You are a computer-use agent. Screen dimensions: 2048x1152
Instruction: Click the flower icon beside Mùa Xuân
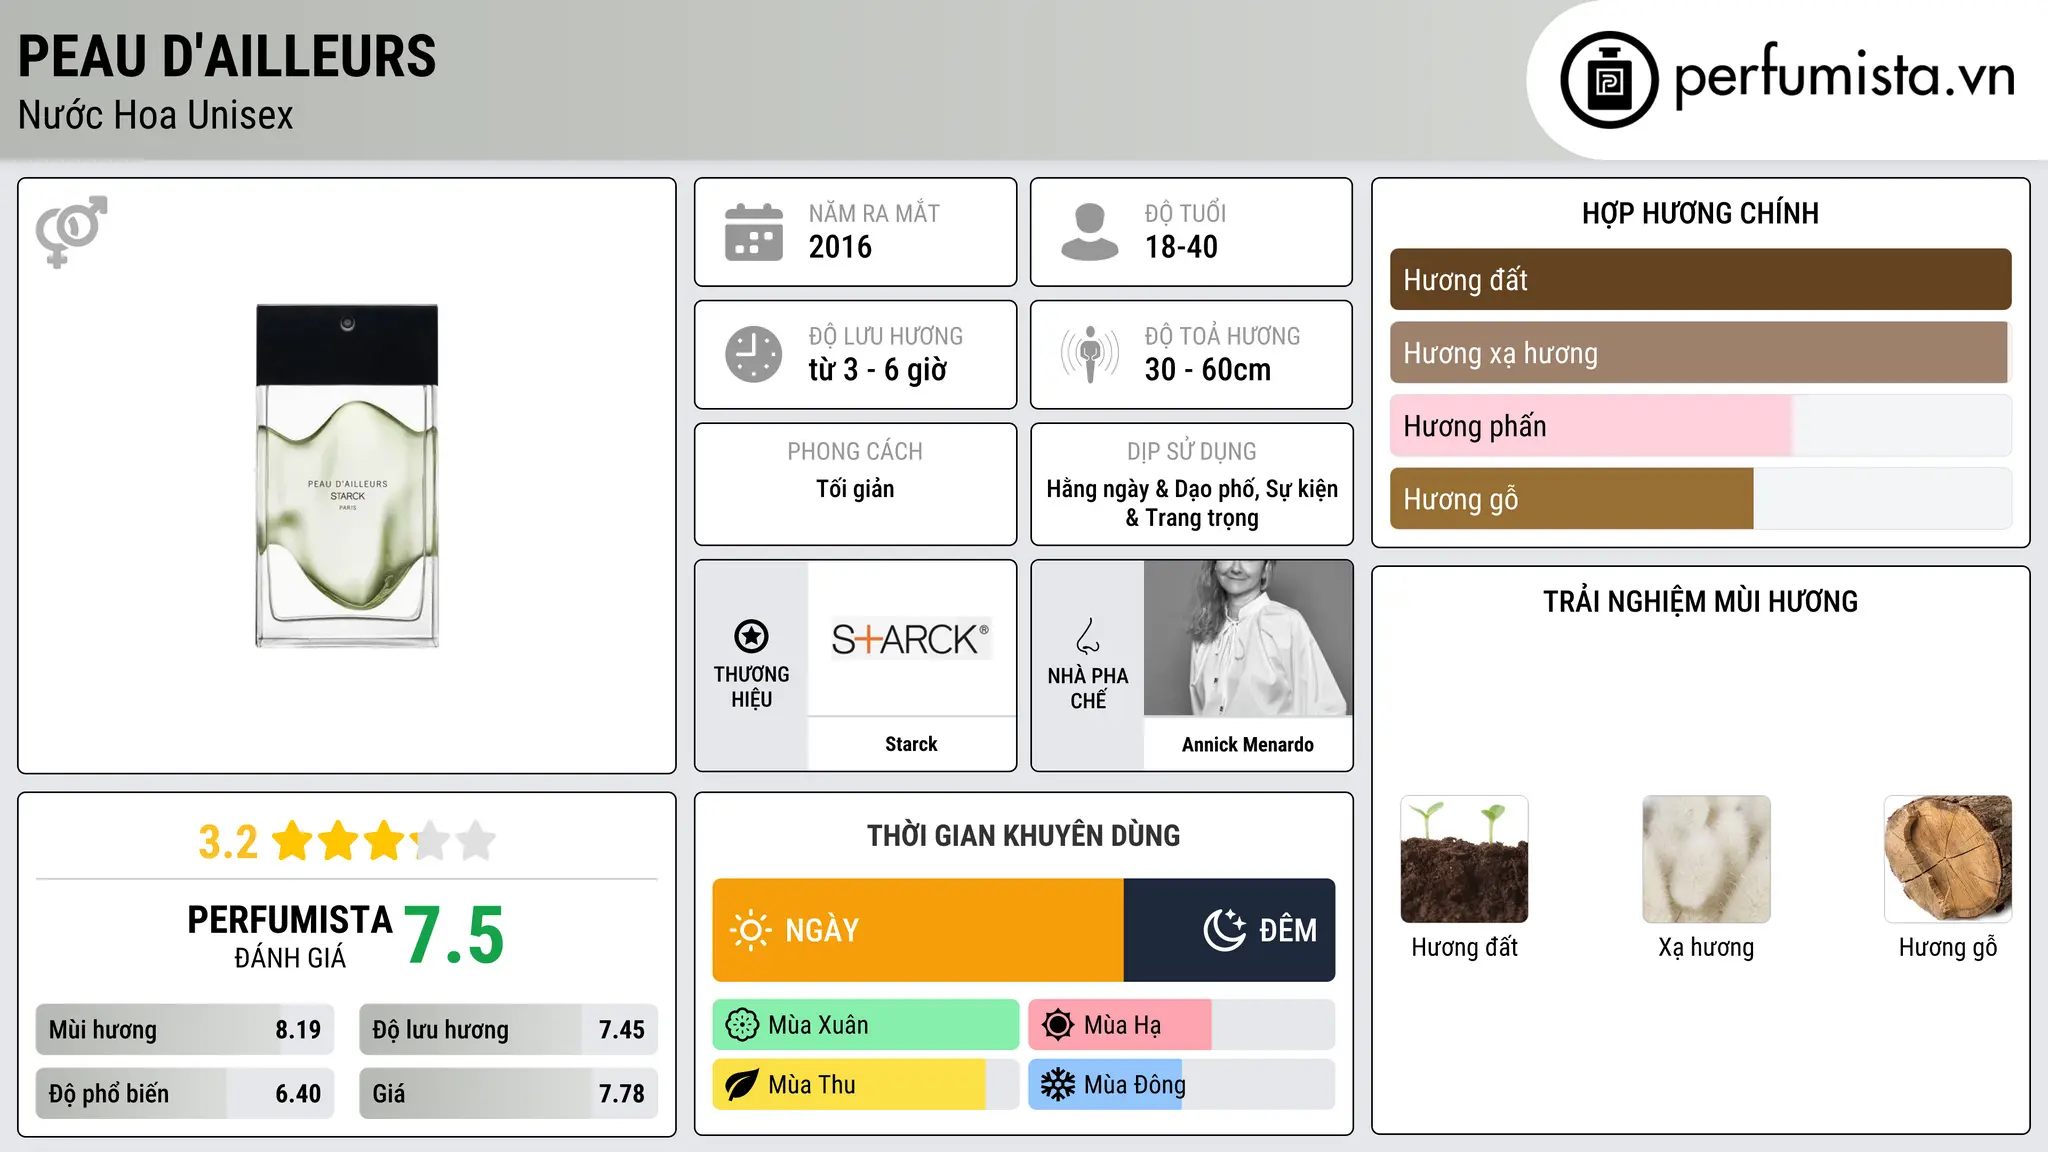pyautogui.click(x=742, y=1025)
